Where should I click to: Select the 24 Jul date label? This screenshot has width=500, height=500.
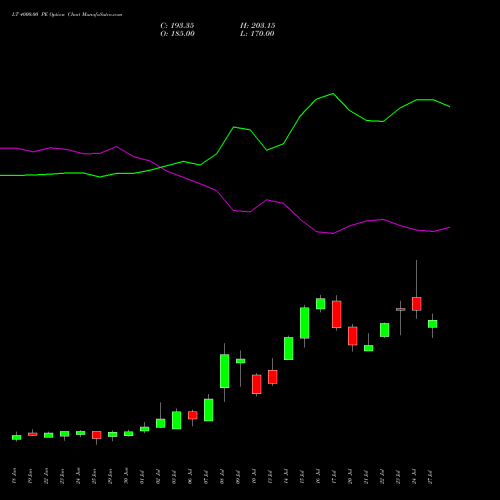414,476
